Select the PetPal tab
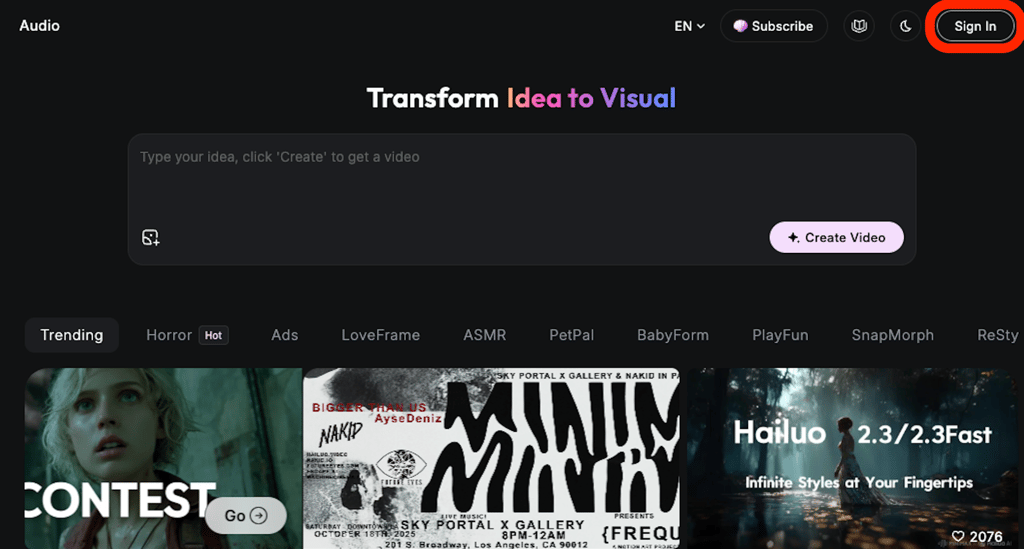The width and height of the screenshot is (1024, 549). point(571,335)
